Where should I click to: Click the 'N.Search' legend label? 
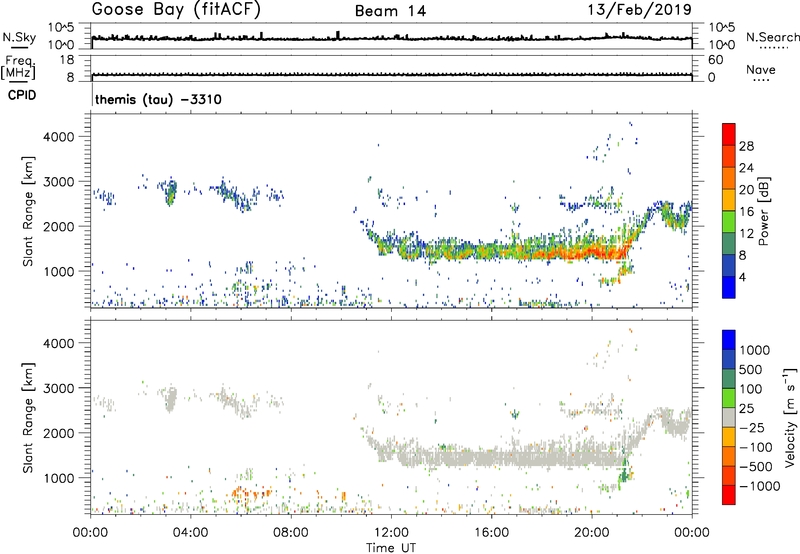pos(772,37)
